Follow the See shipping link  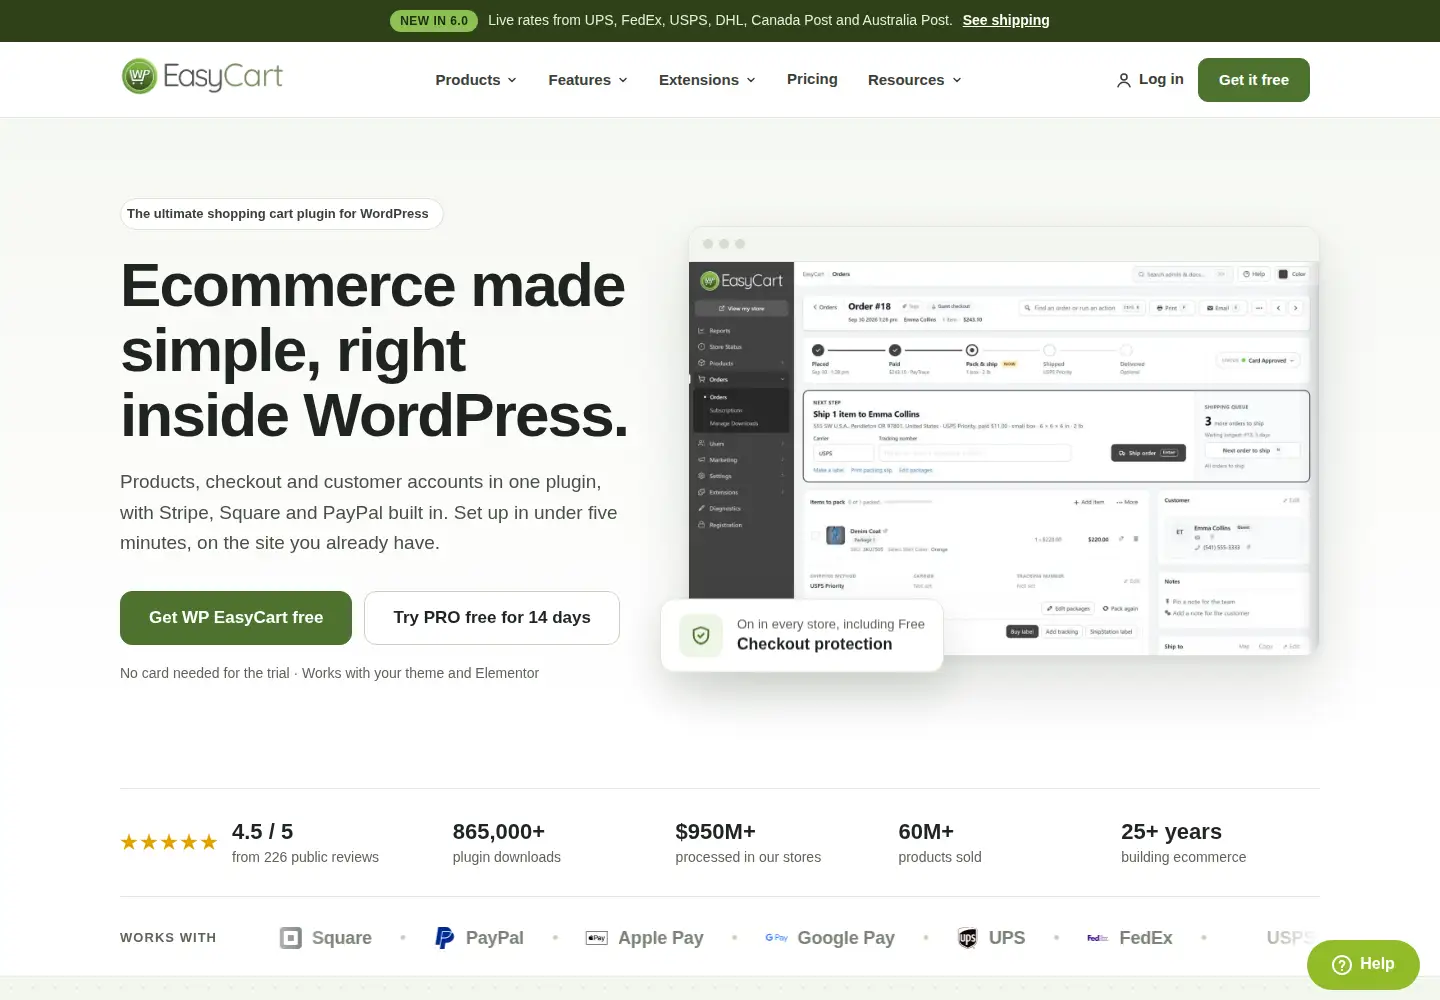pyautogui.click(x=1006, y=20)
